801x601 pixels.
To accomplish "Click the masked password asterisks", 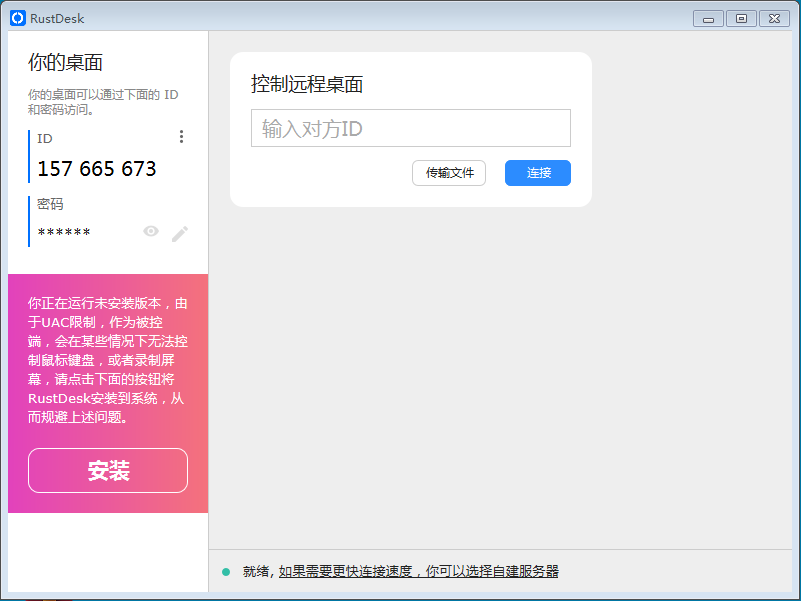I will tap(64, 234).
